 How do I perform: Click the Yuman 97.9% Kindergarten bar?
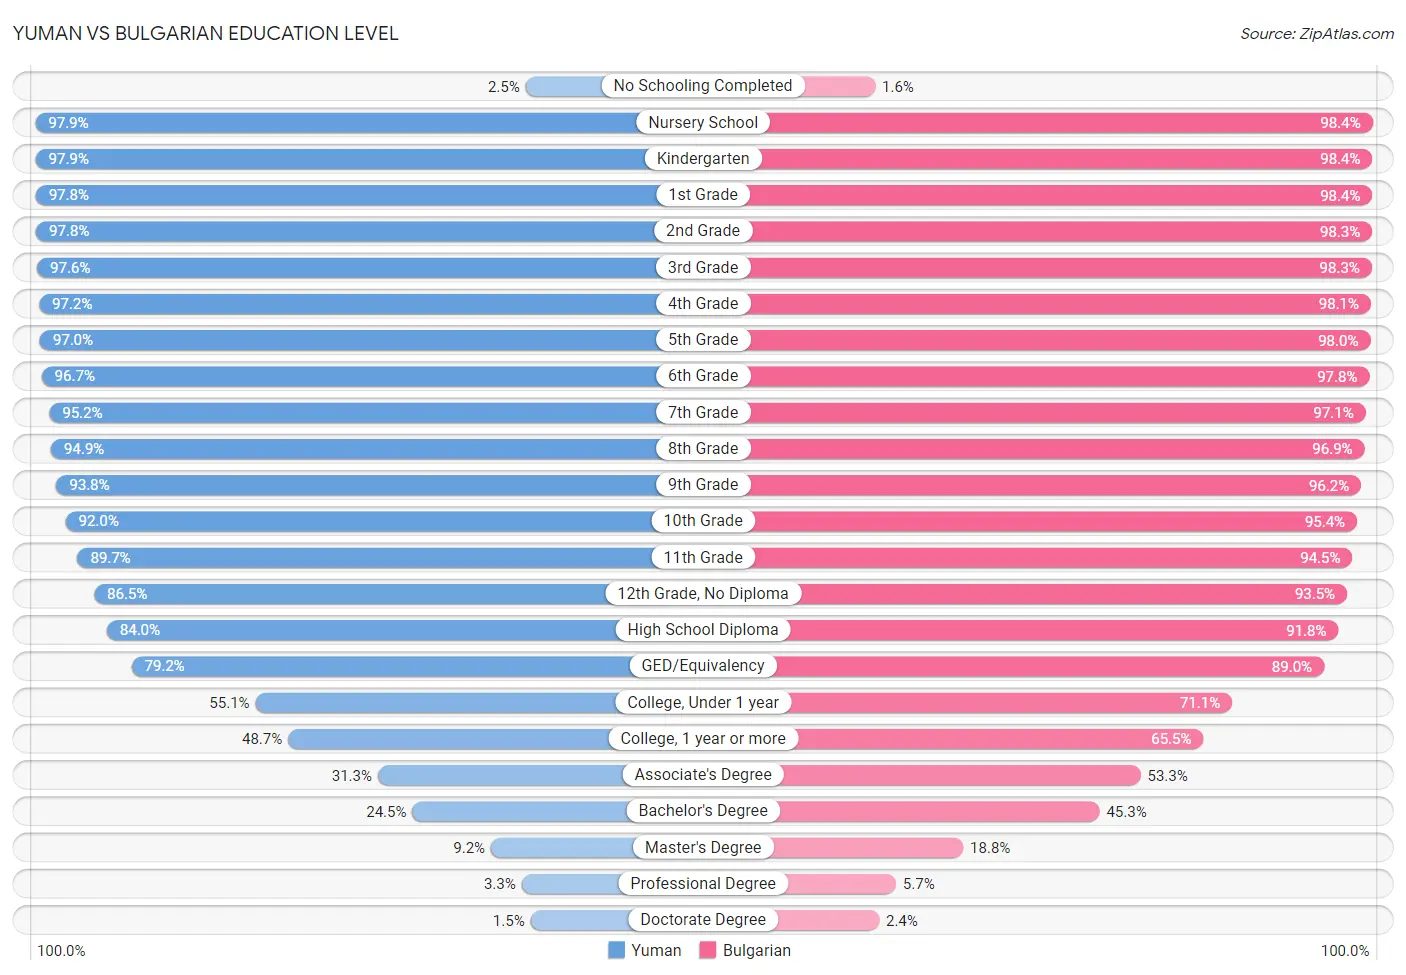[369, 159]
